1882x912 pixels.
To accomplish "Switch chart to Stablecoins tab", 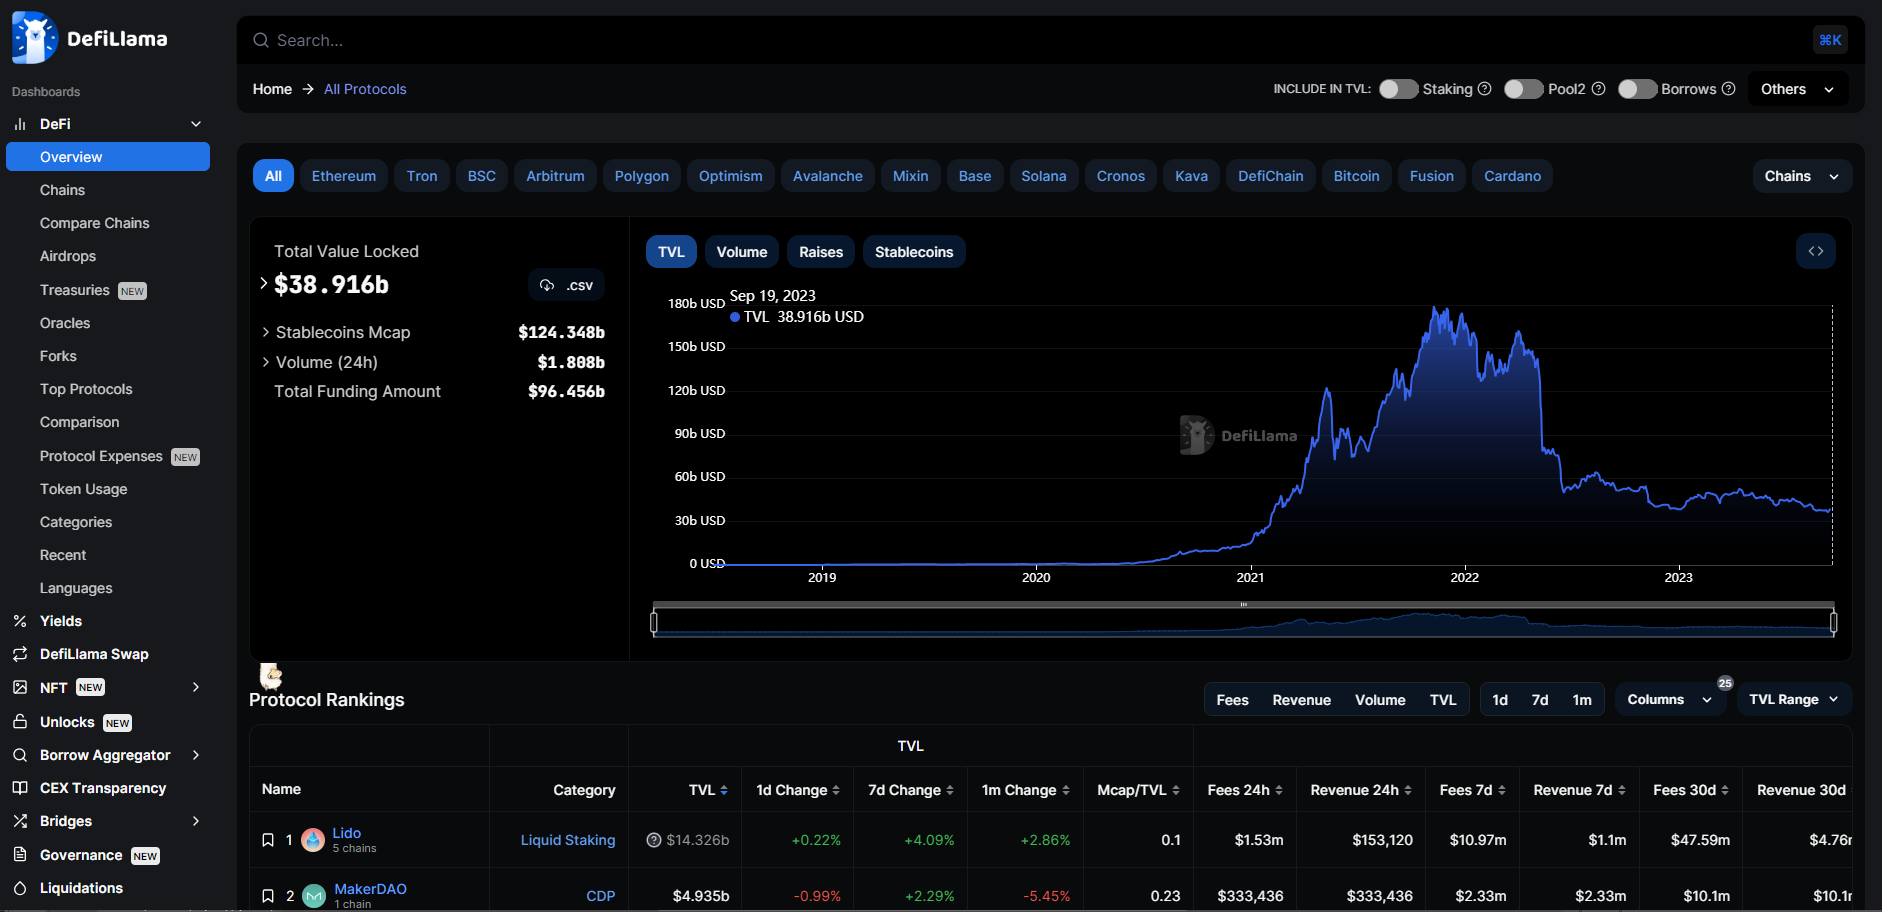I will pos(914,252).
